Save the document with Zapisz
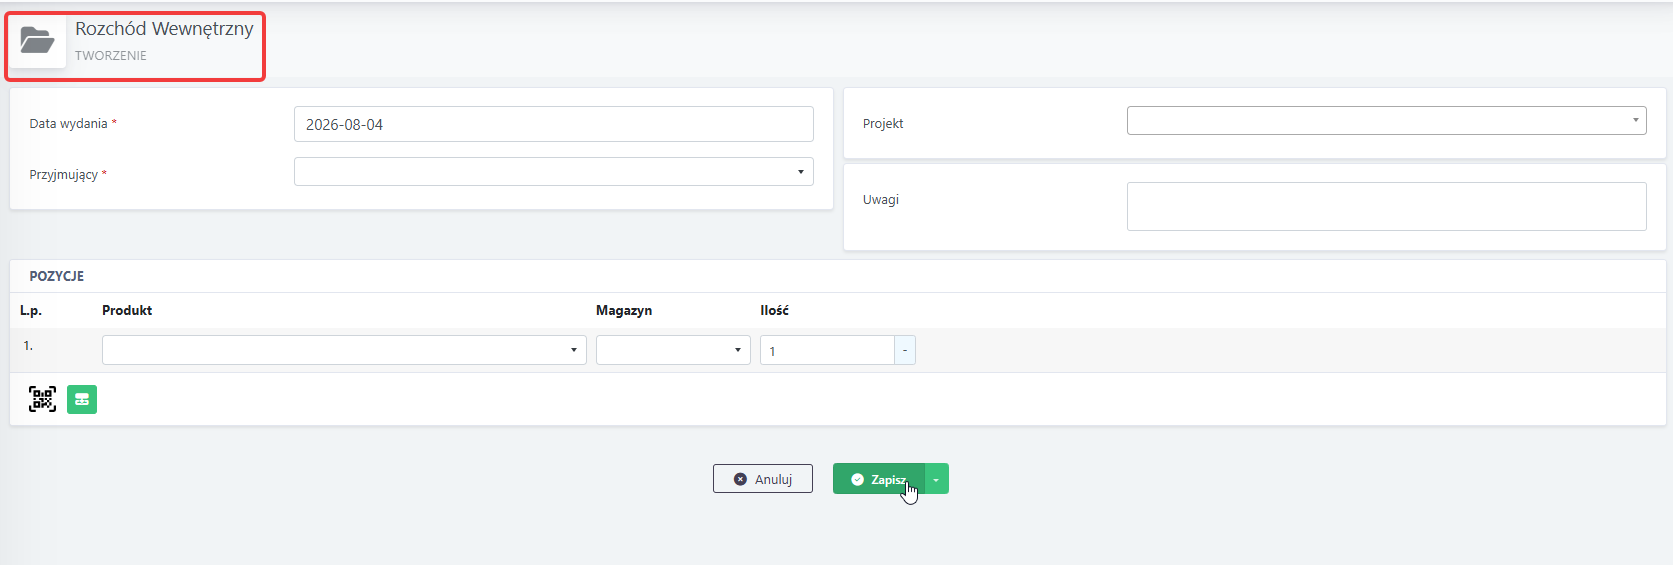1673x565 pixels. point(879,479)
